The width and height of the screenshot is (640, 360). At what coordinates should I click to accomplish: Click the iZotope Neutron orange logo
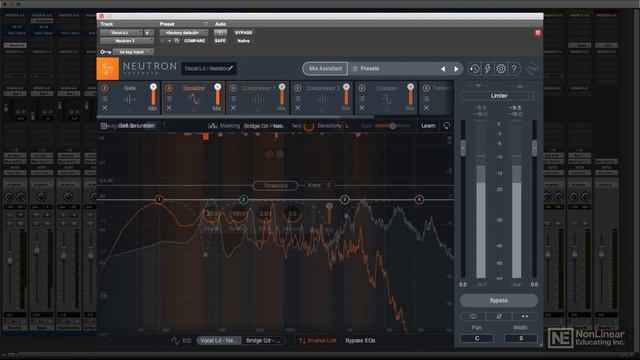[x=108, y=69]
